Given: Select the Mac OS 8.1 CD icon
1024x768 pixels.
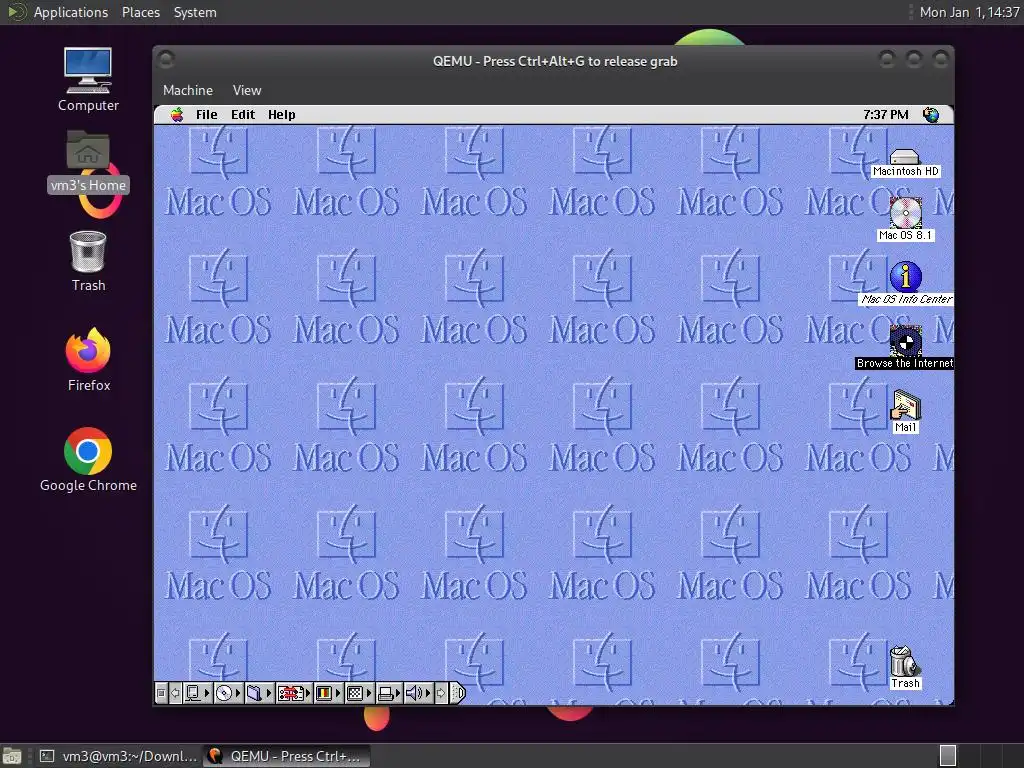Looking at the screenshot, I should (905, 219).
